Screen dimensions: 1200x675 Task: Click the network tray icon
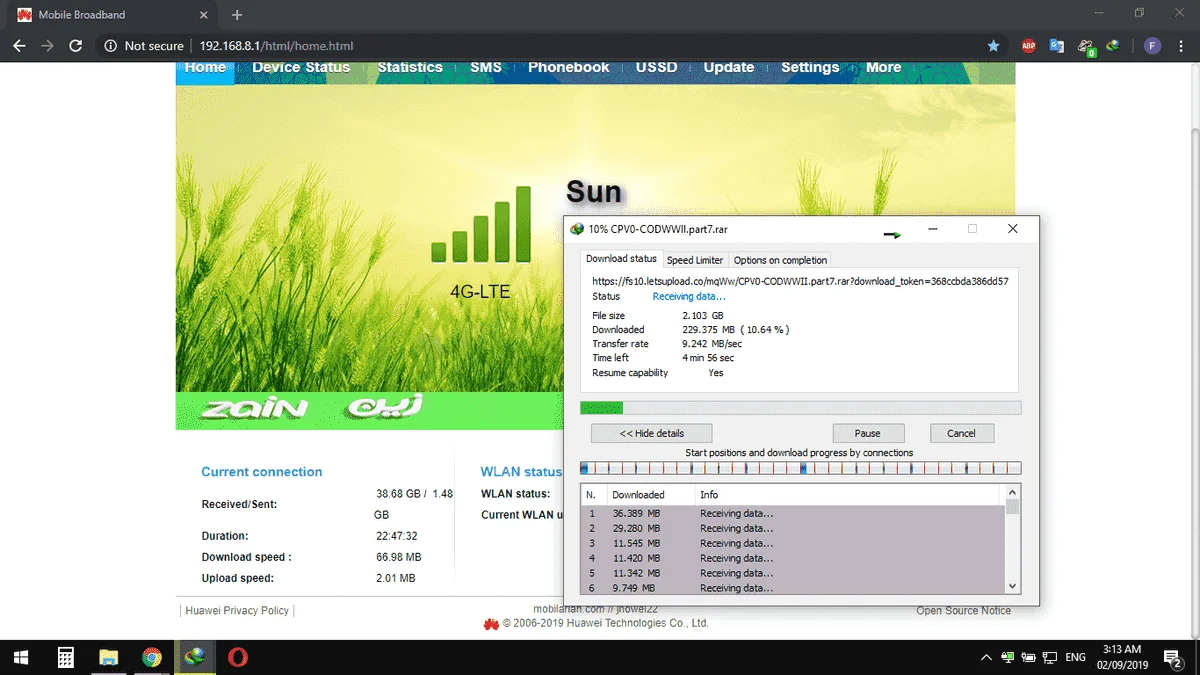(1051, 658)
